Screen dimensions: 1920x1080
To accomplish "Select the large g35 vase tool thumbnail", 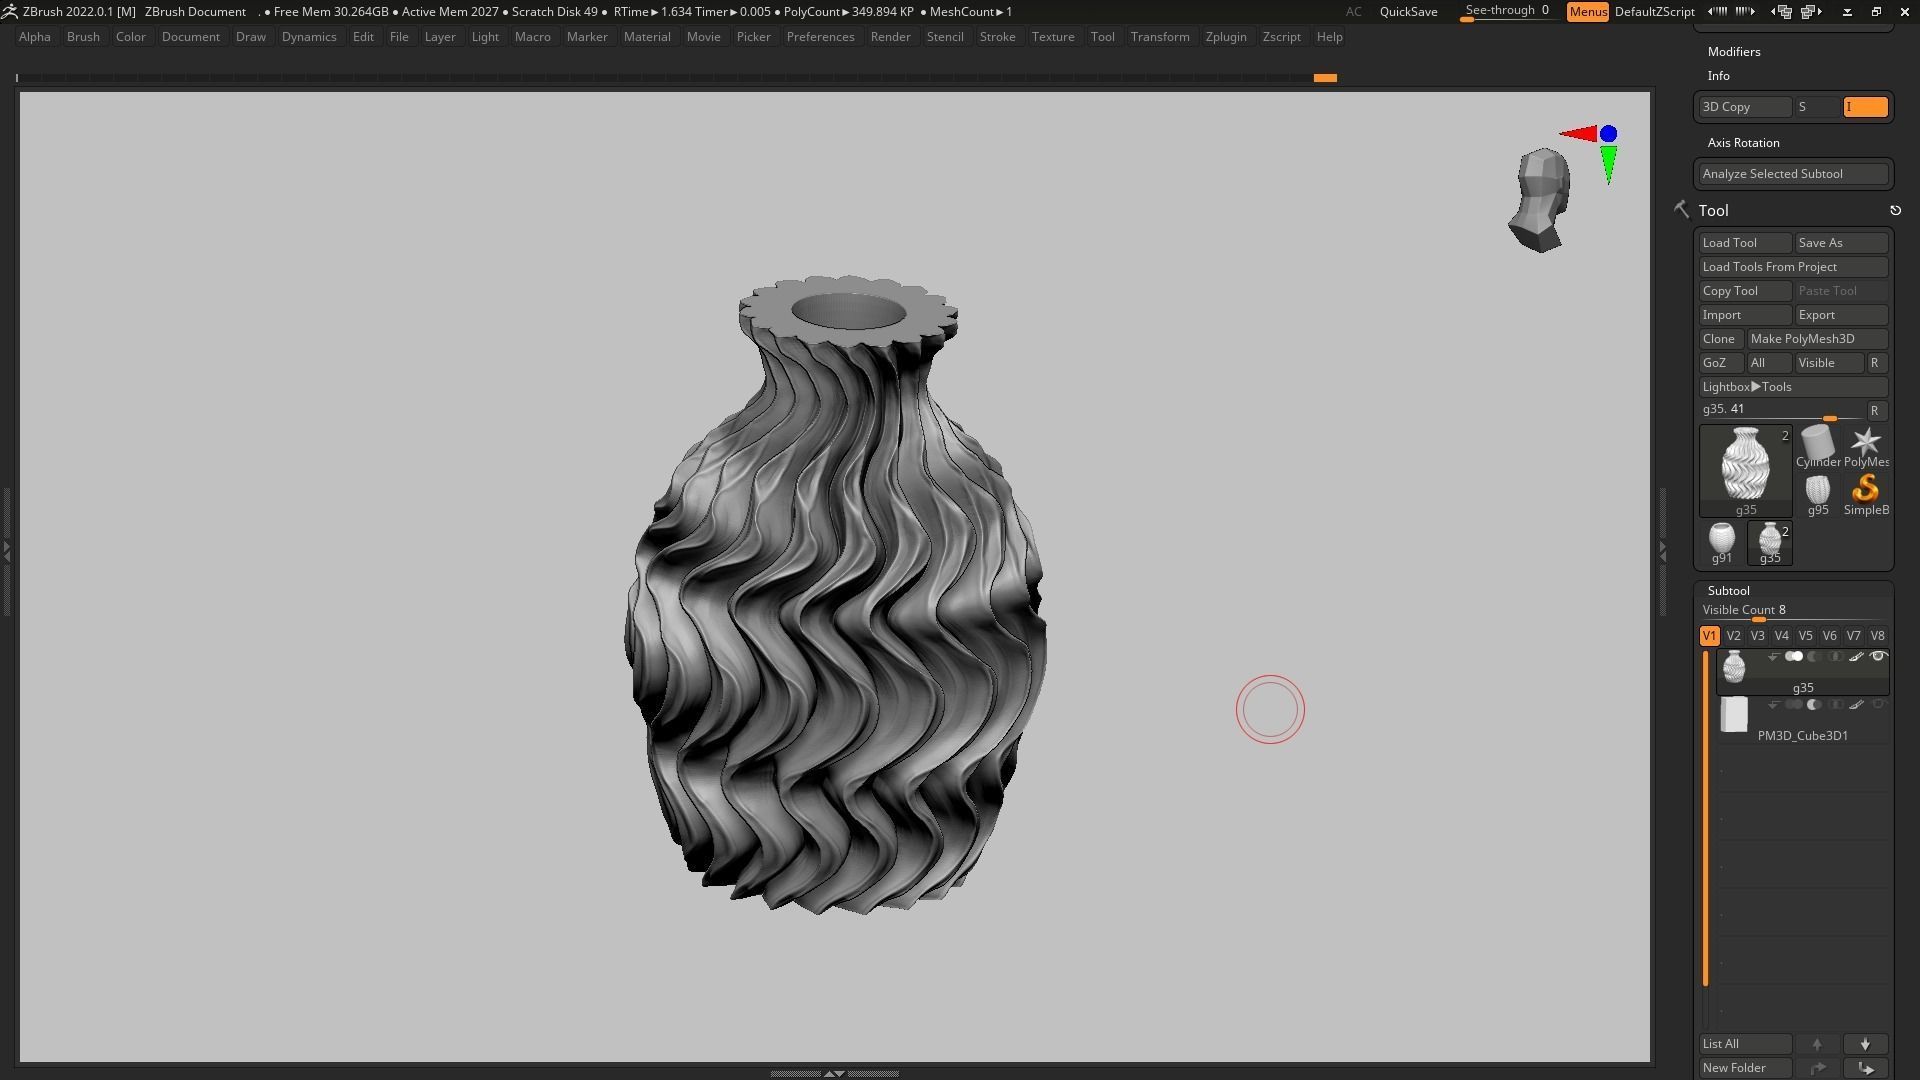I will click(x=1745, y=470).
